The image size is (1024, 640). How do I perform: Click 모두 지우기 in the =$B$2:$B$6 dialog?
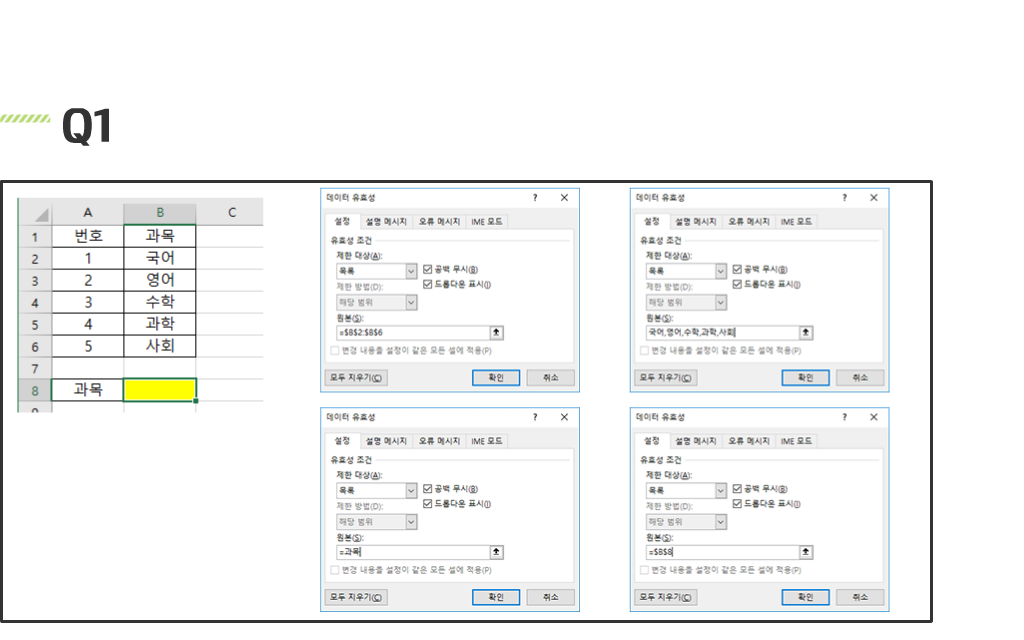[x=356, y=377]
